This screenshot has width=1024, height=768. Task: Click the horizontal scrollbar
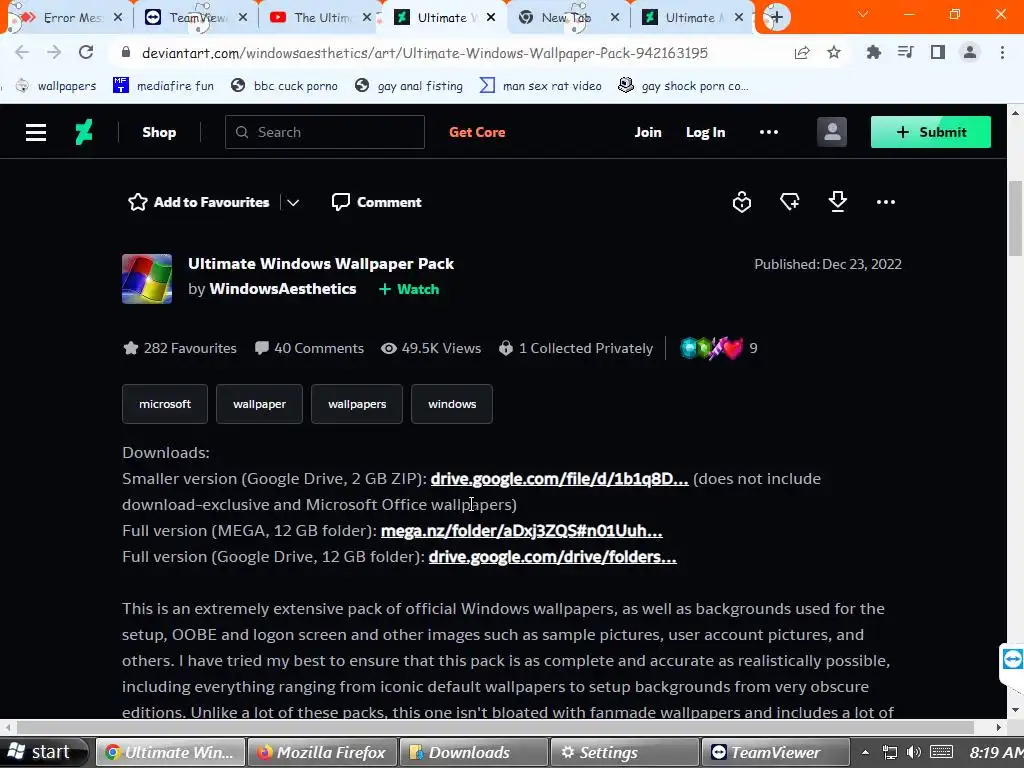(x=496, y=727)
